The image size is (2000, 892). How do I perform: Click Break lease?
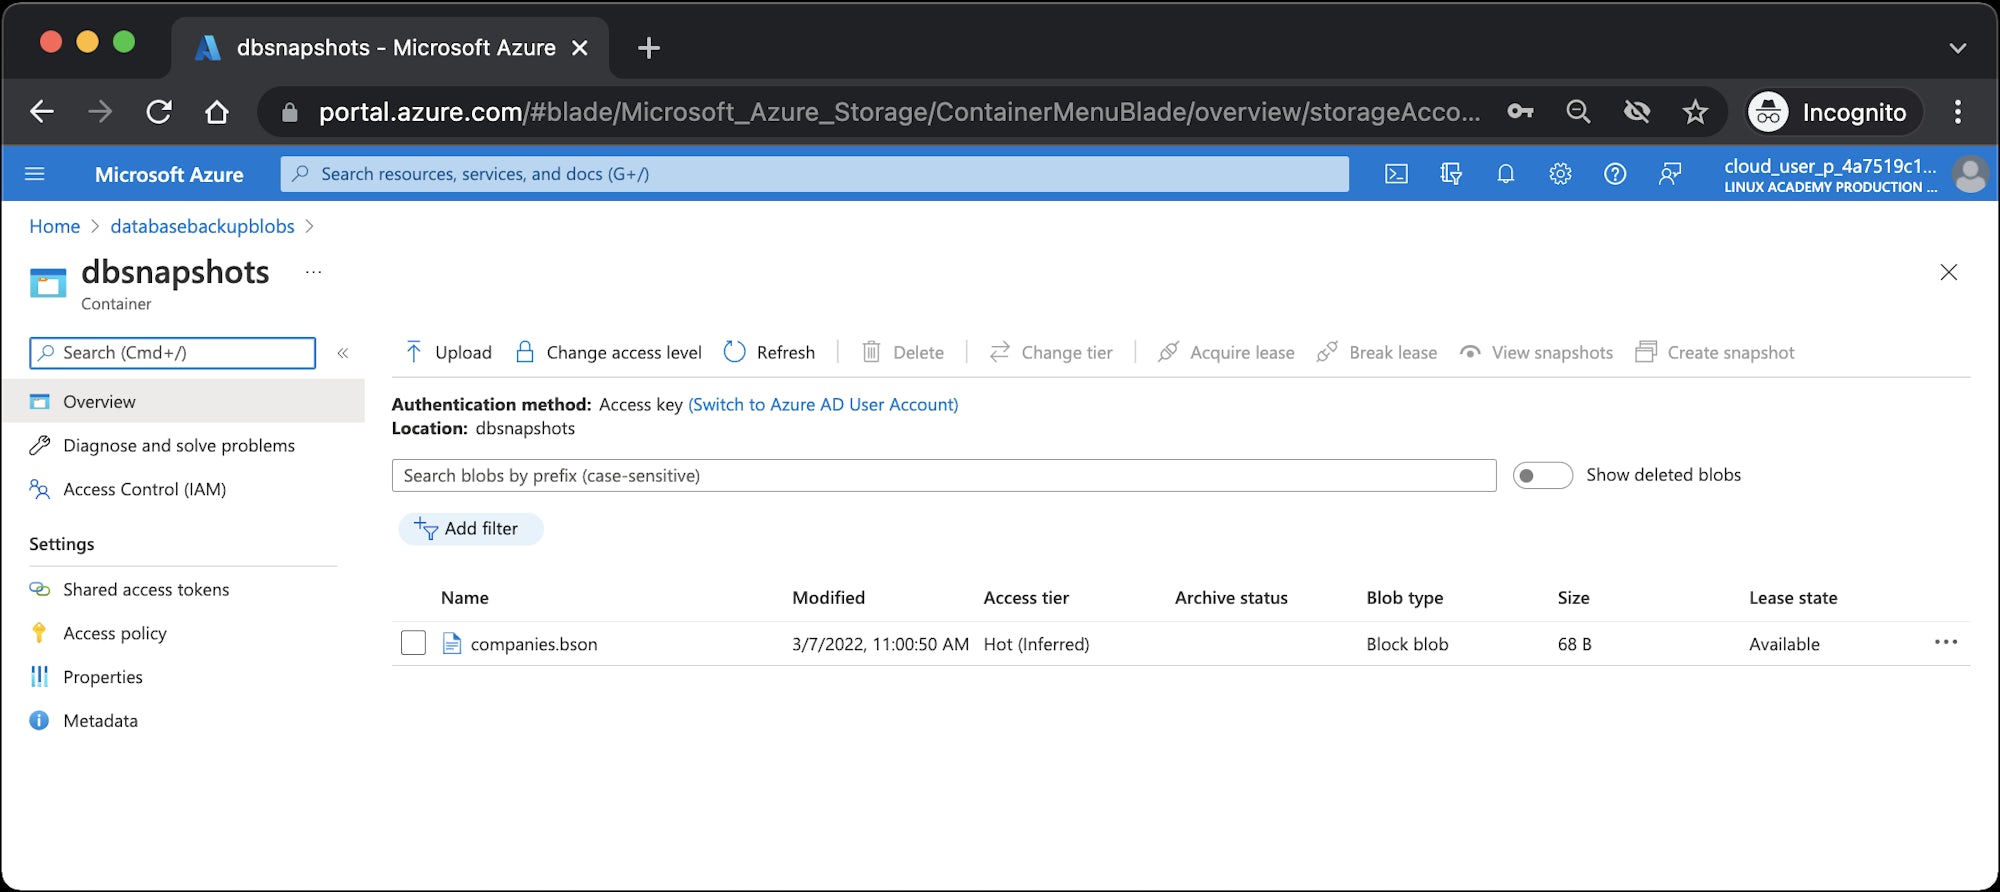[1377, 352]
